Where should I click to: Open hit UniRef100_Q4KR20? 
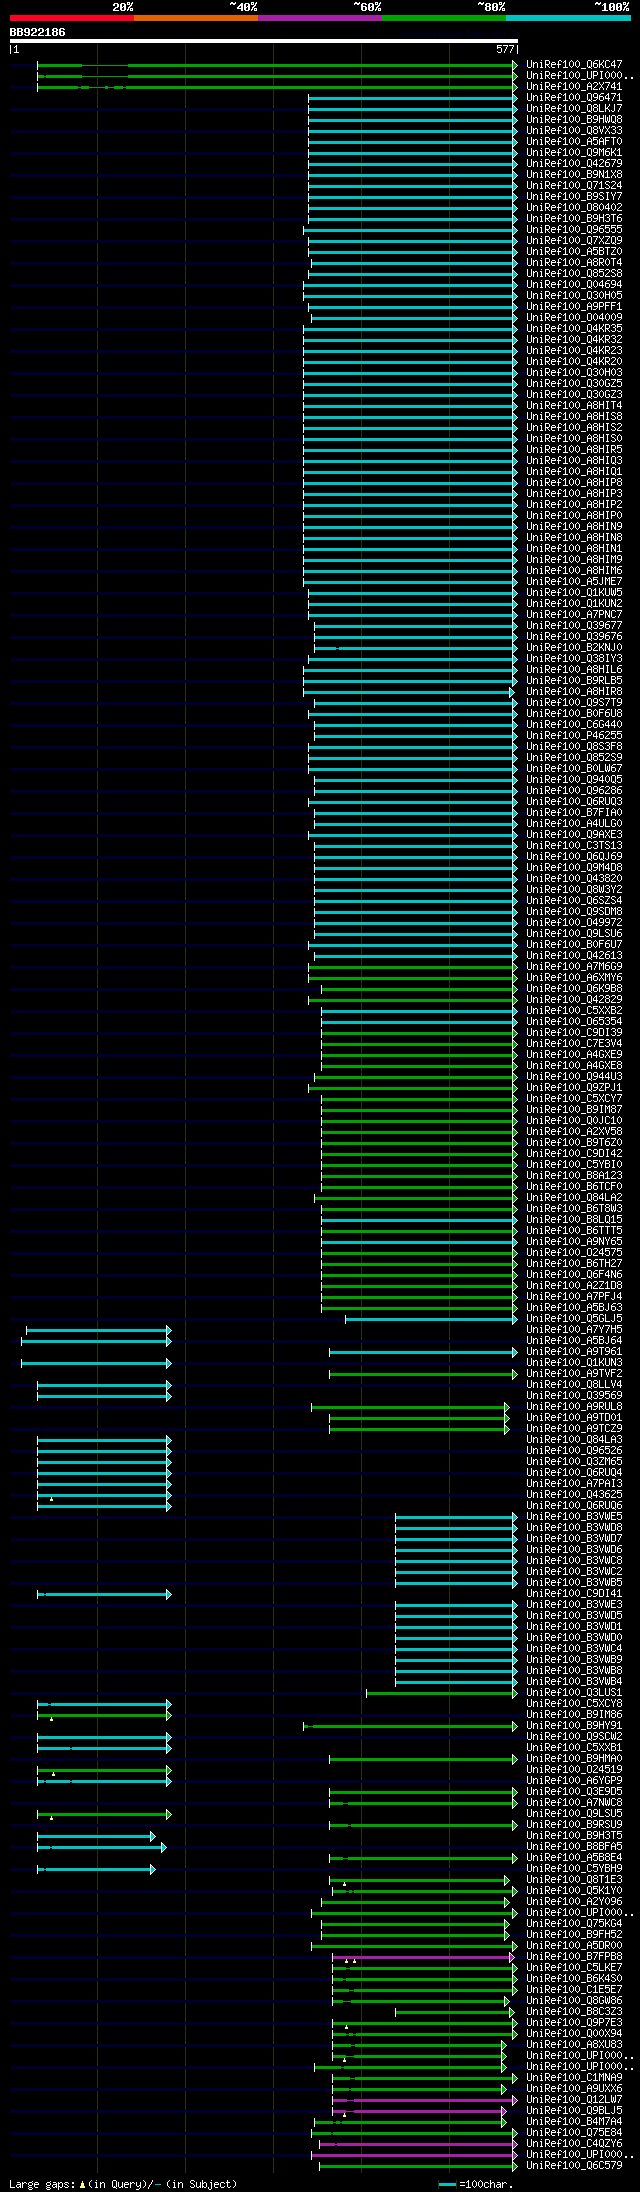click(x=574, y=362)
